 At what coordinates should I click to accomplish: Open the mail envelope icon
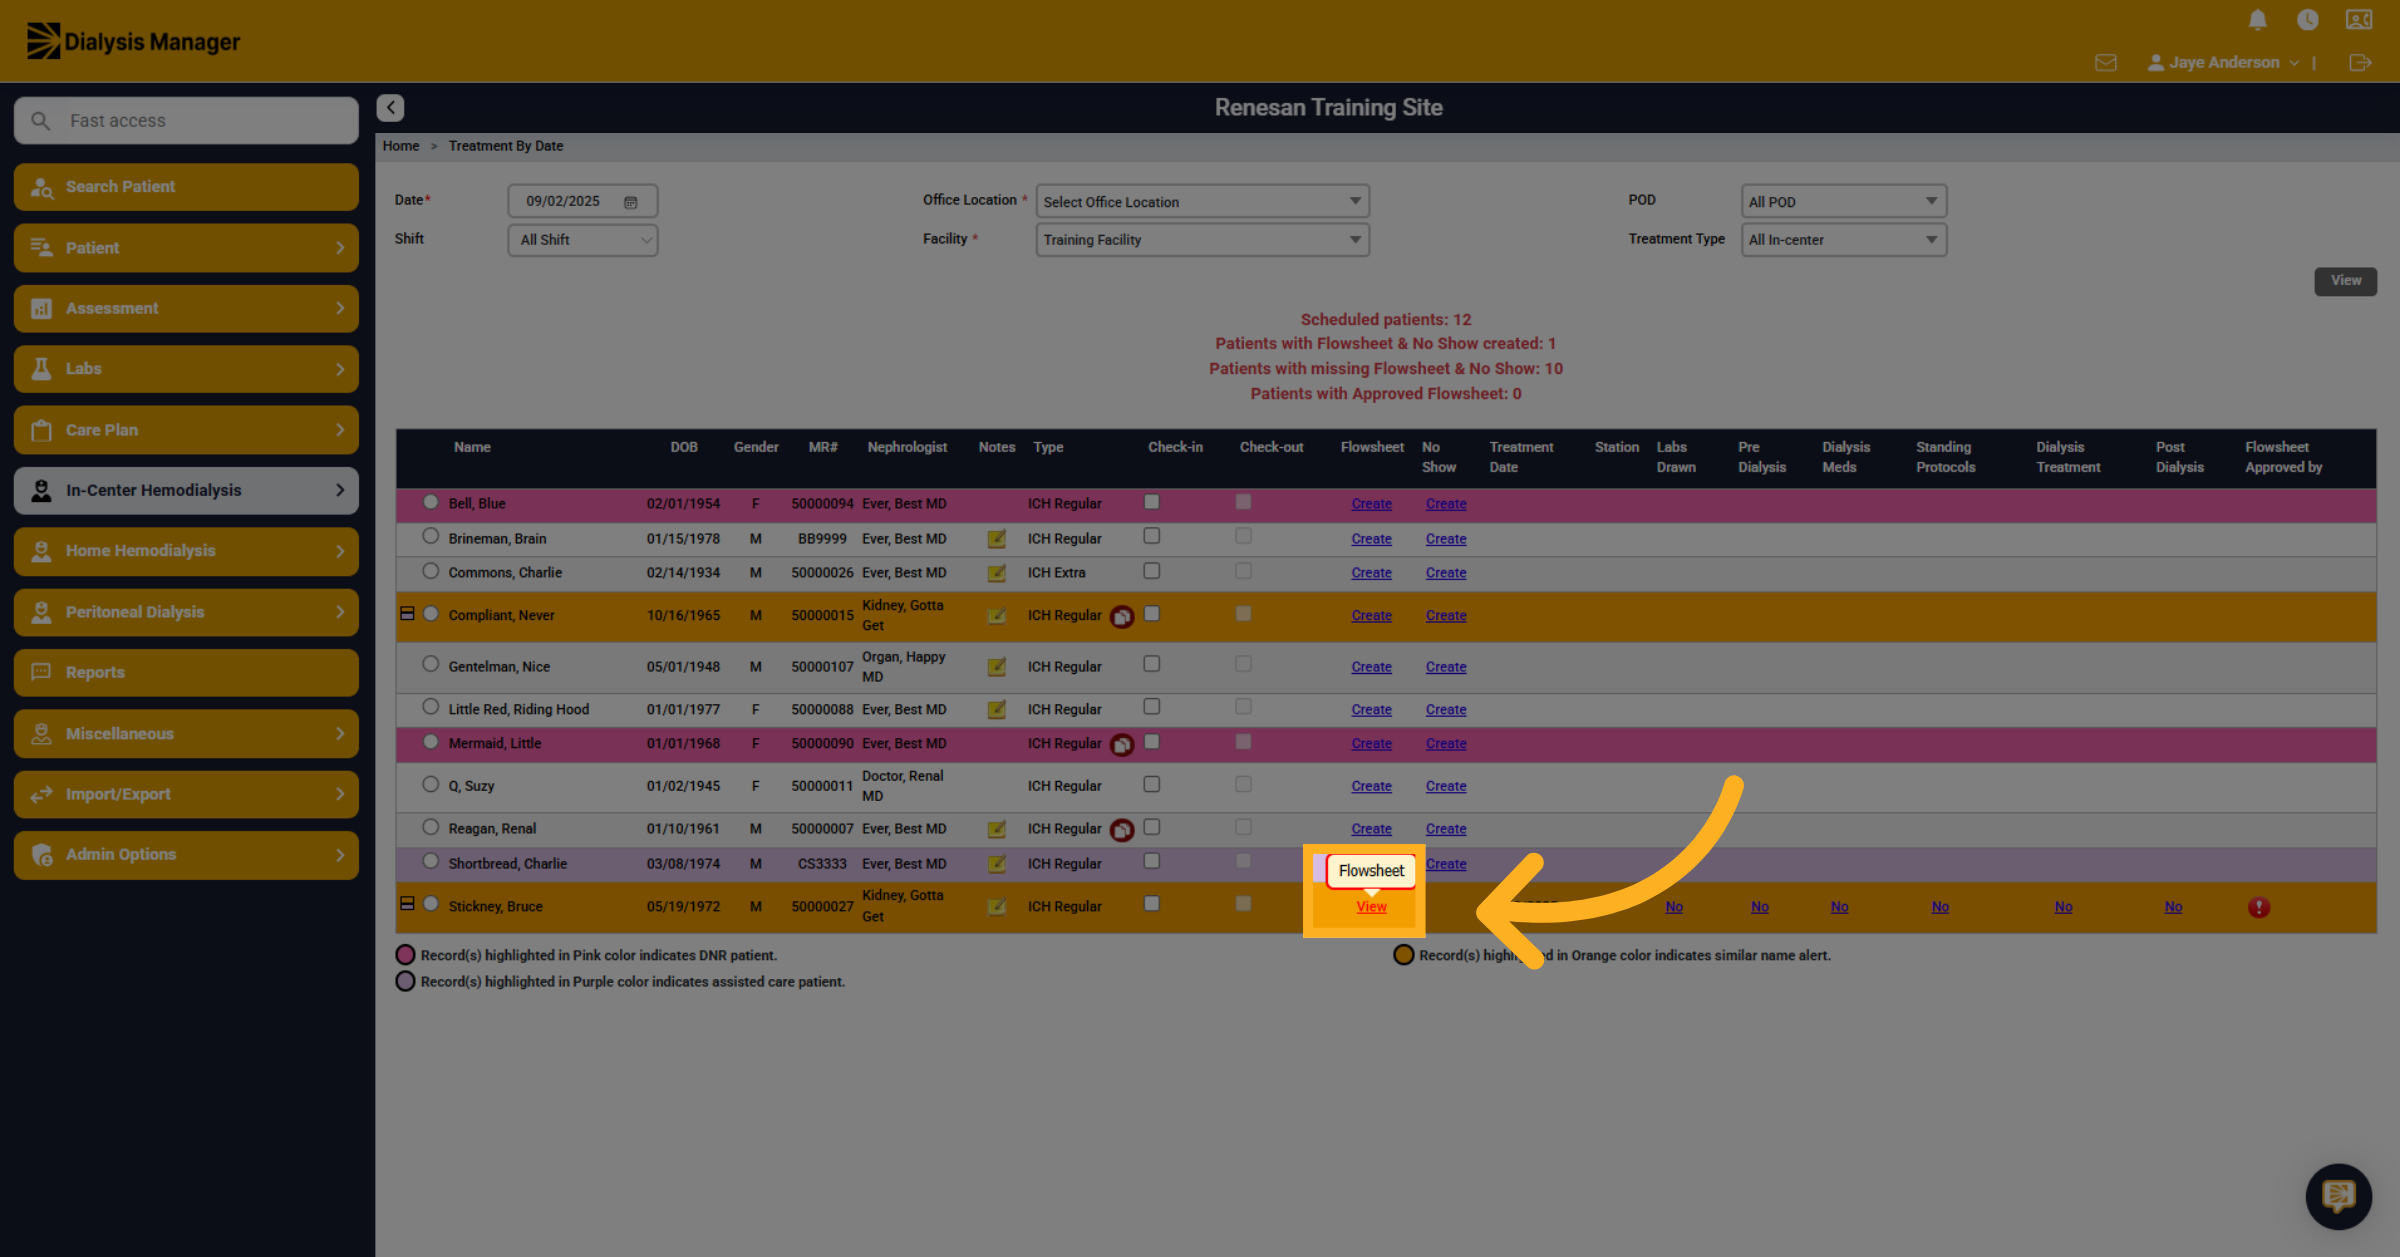[2106, 63]
